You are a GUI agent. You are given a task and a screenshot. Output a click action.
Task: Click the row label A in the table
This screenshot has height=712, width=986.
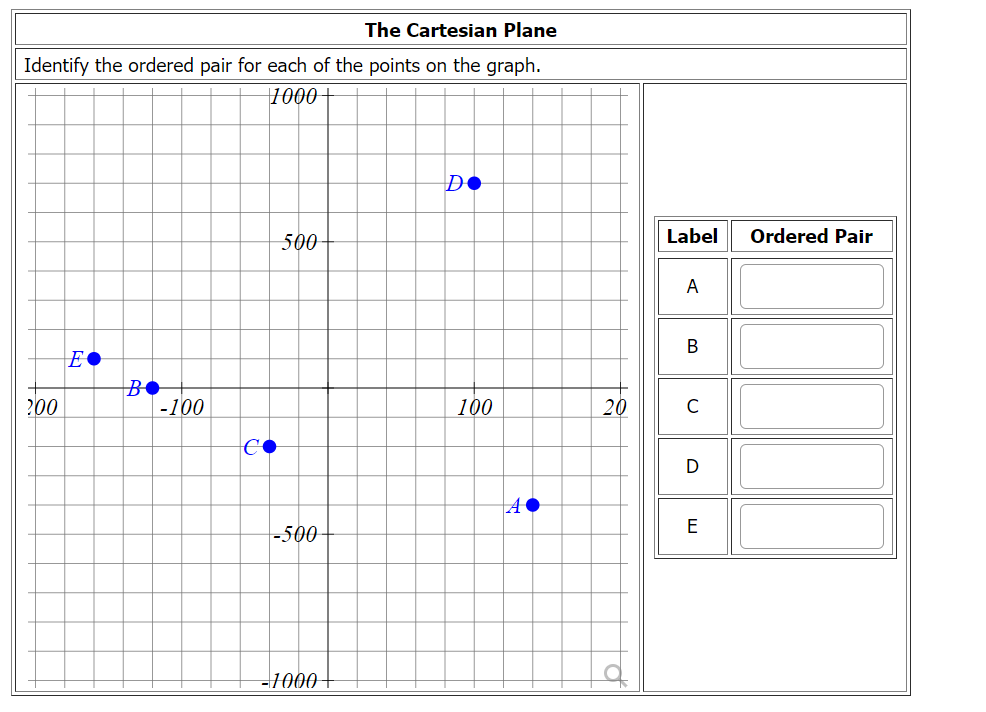point(692,286)
